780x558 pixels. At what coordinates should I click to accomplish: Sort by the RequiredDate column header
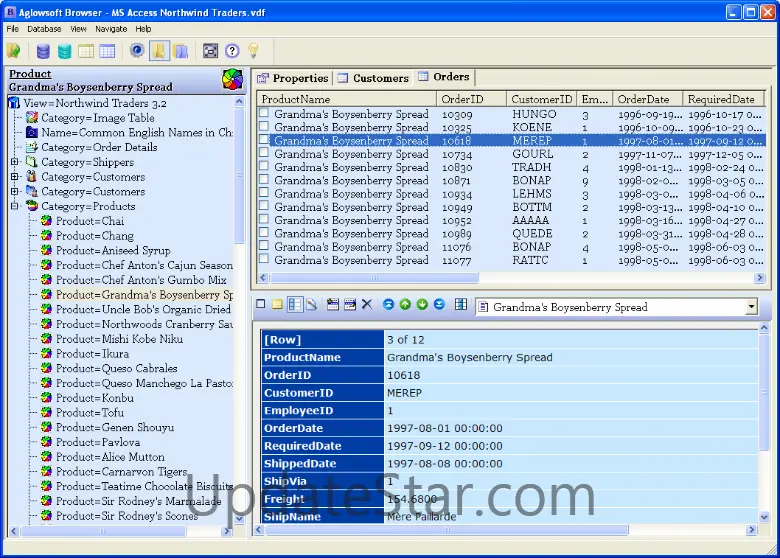tap(722, 99)
